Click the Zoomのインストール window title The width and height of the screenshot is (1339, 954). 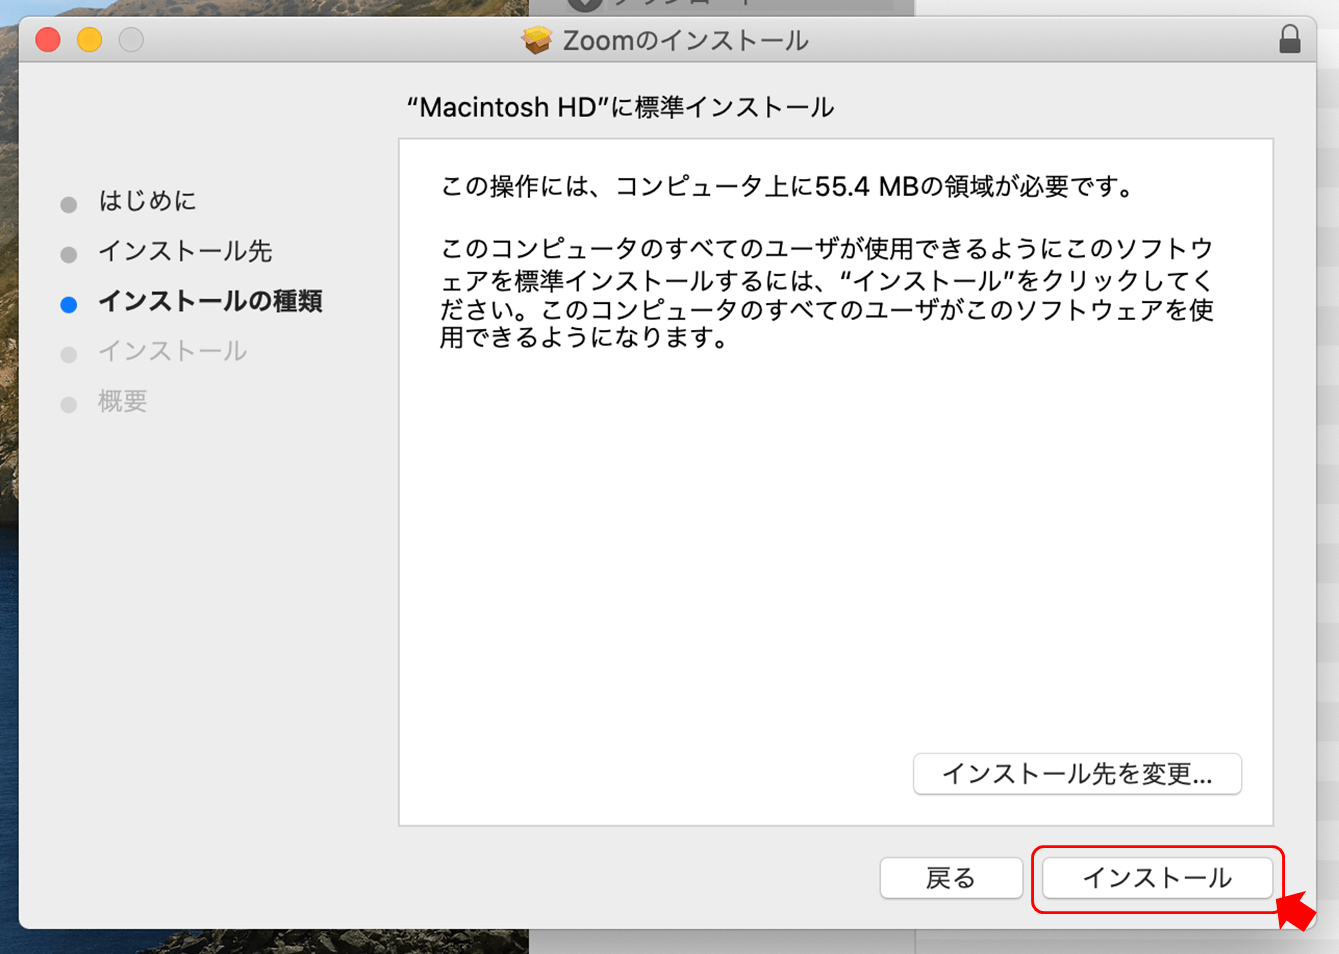(x=685, y=40)
